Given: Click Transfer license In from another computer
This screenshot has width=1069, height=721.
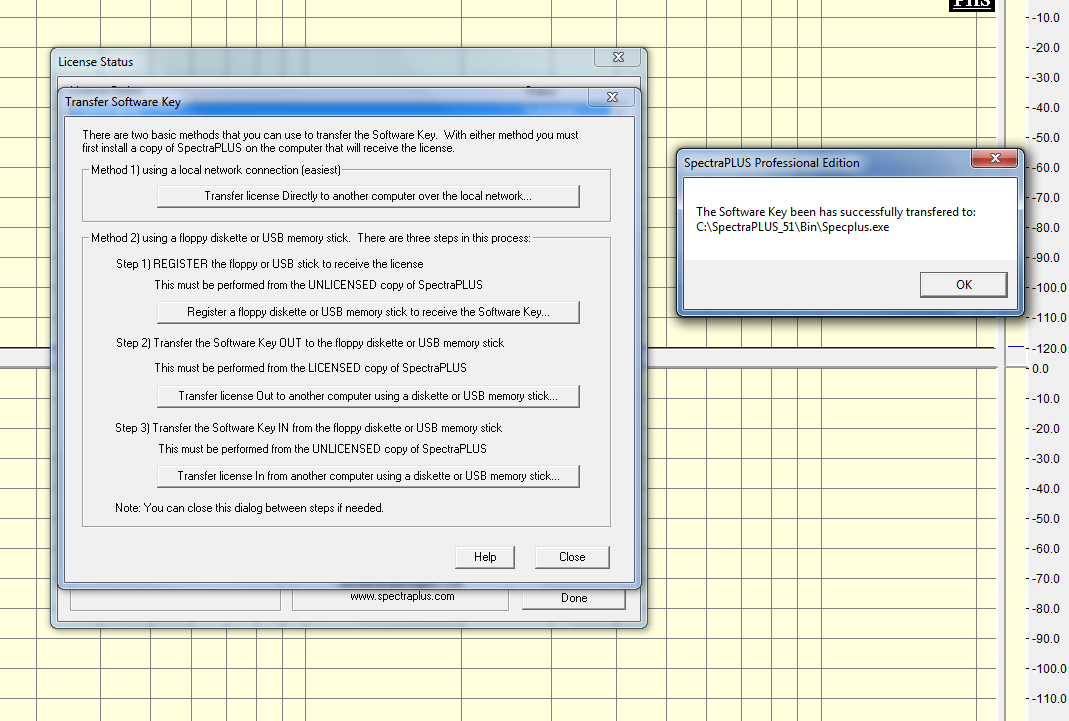Looking at the screenshot, I should [x=368, y=476].
